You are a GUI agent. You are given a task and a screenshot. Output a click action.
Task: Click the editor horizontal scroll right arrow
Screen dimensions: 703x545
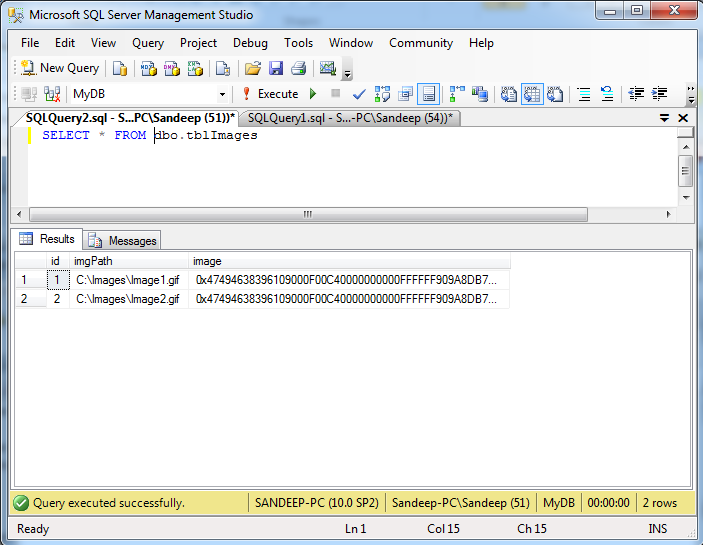pyautogui.click(x=668, y=214)
